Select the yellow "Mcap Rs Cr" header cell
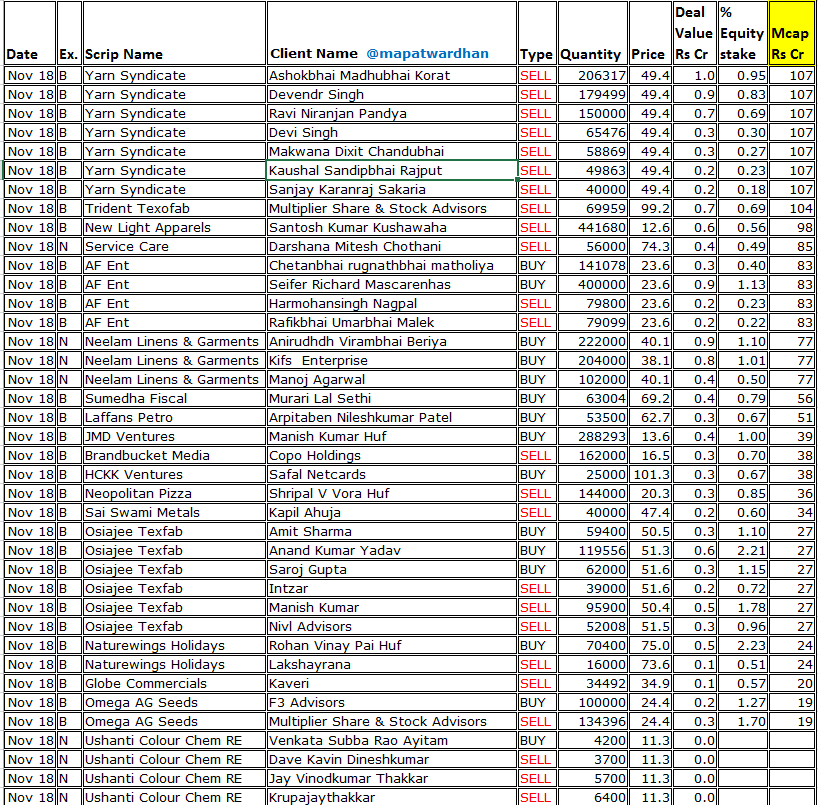Image resolution: width=818 pixels, height=805 pixels. [791, 33]
